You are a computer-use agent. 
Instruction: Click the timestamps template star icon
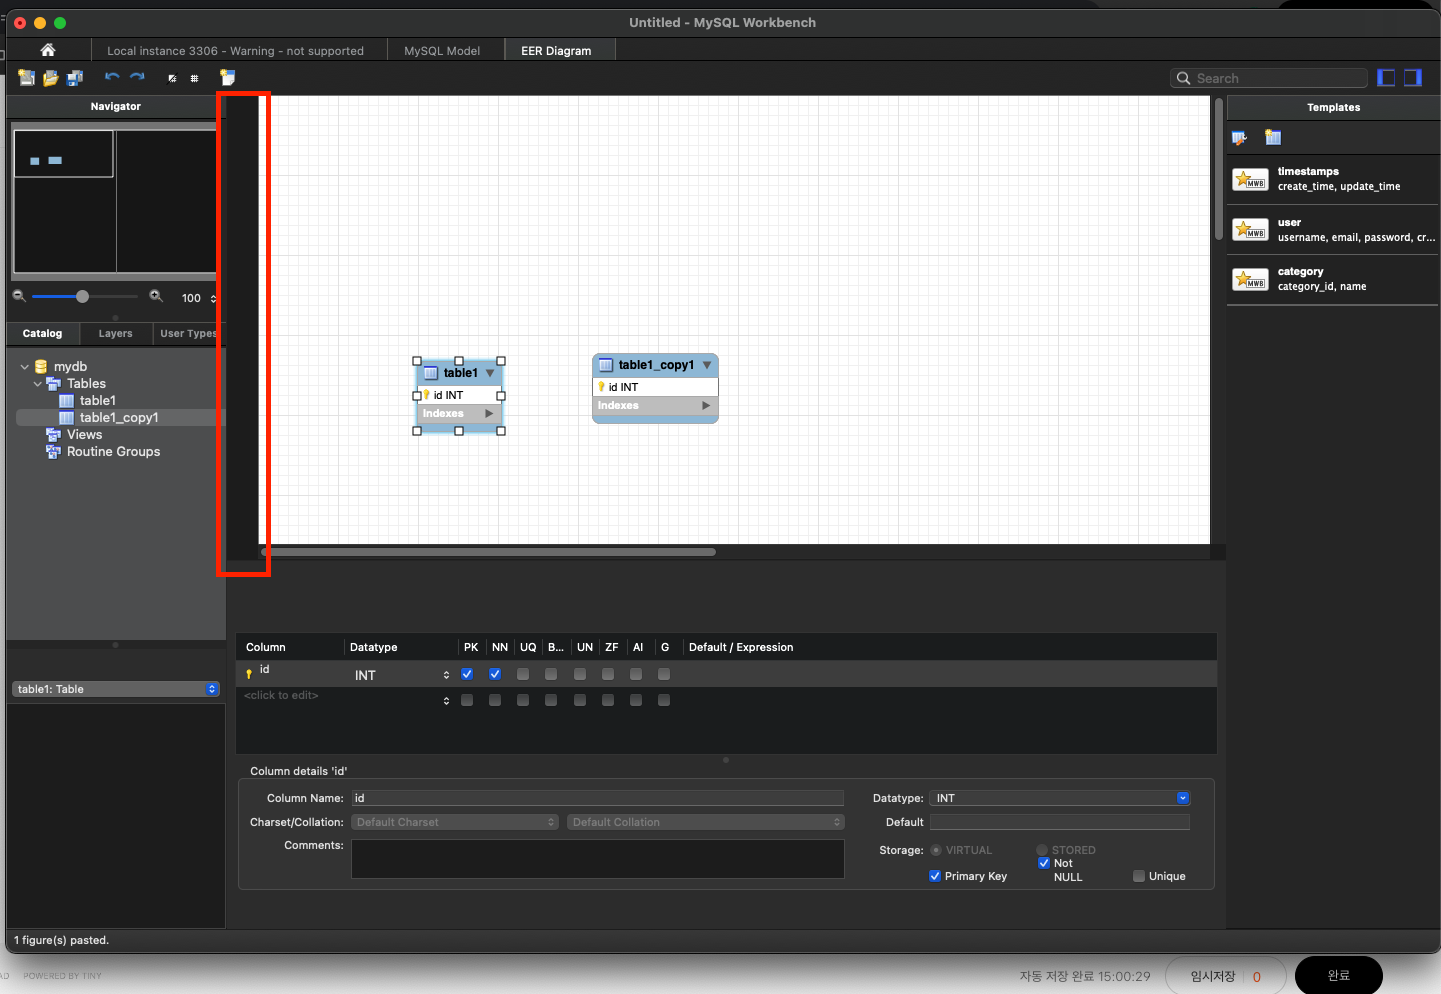click(1250, 179)
